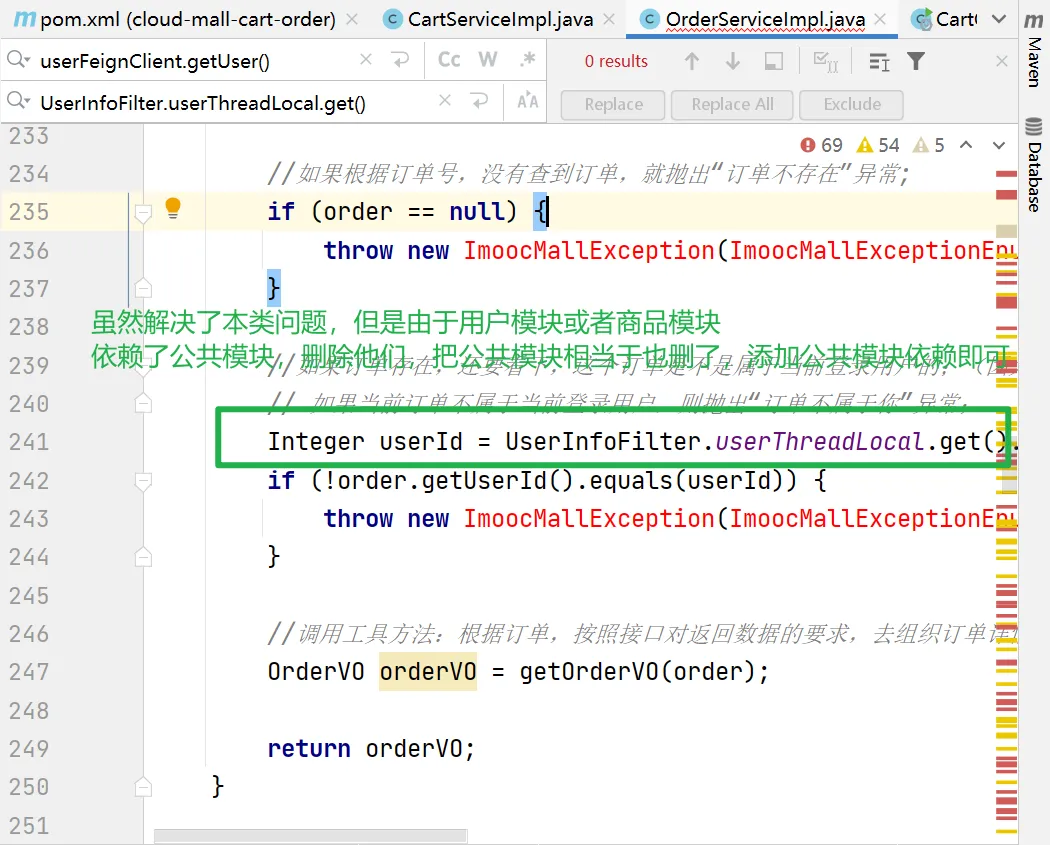Click ImoocMallException on line 236

point(589,250)
